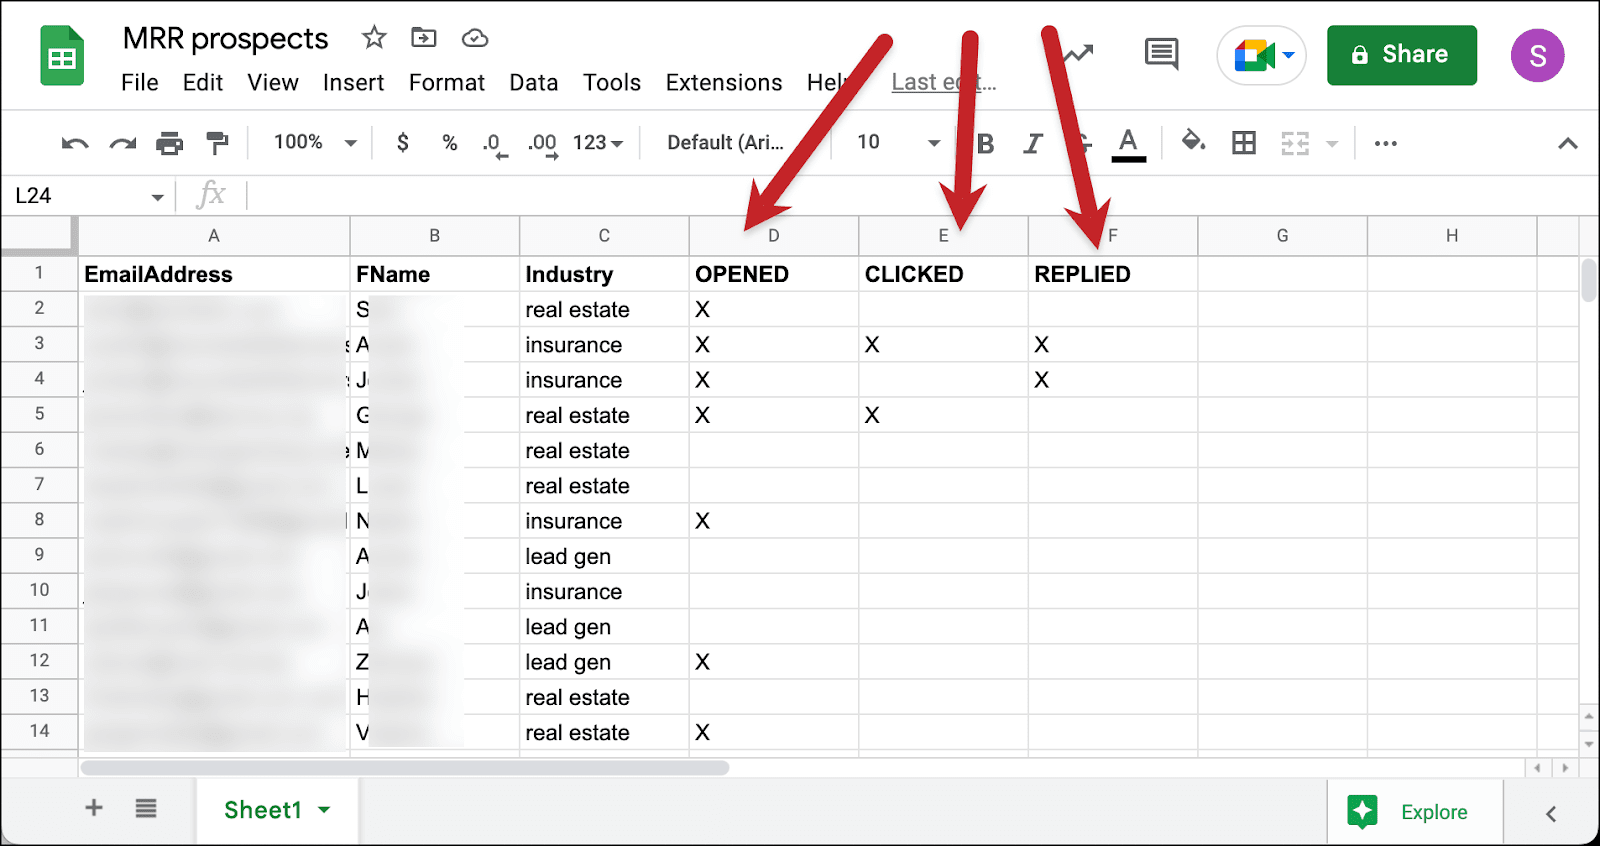Screen dimensions: 1600x846
Task: Format as percent icon
Action: [x=450, y=143]
